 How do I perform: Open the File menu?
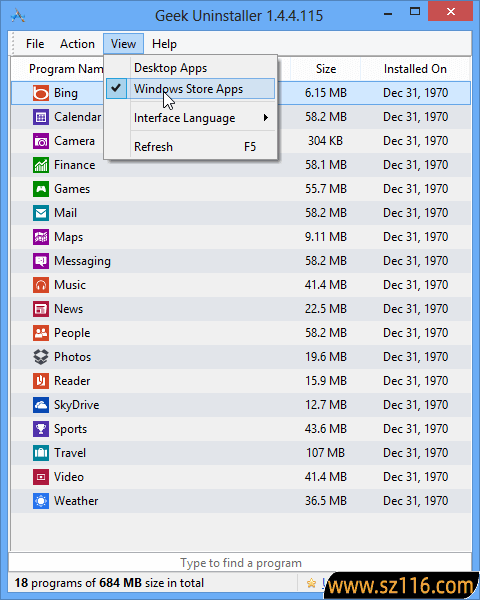click(35, 44)
